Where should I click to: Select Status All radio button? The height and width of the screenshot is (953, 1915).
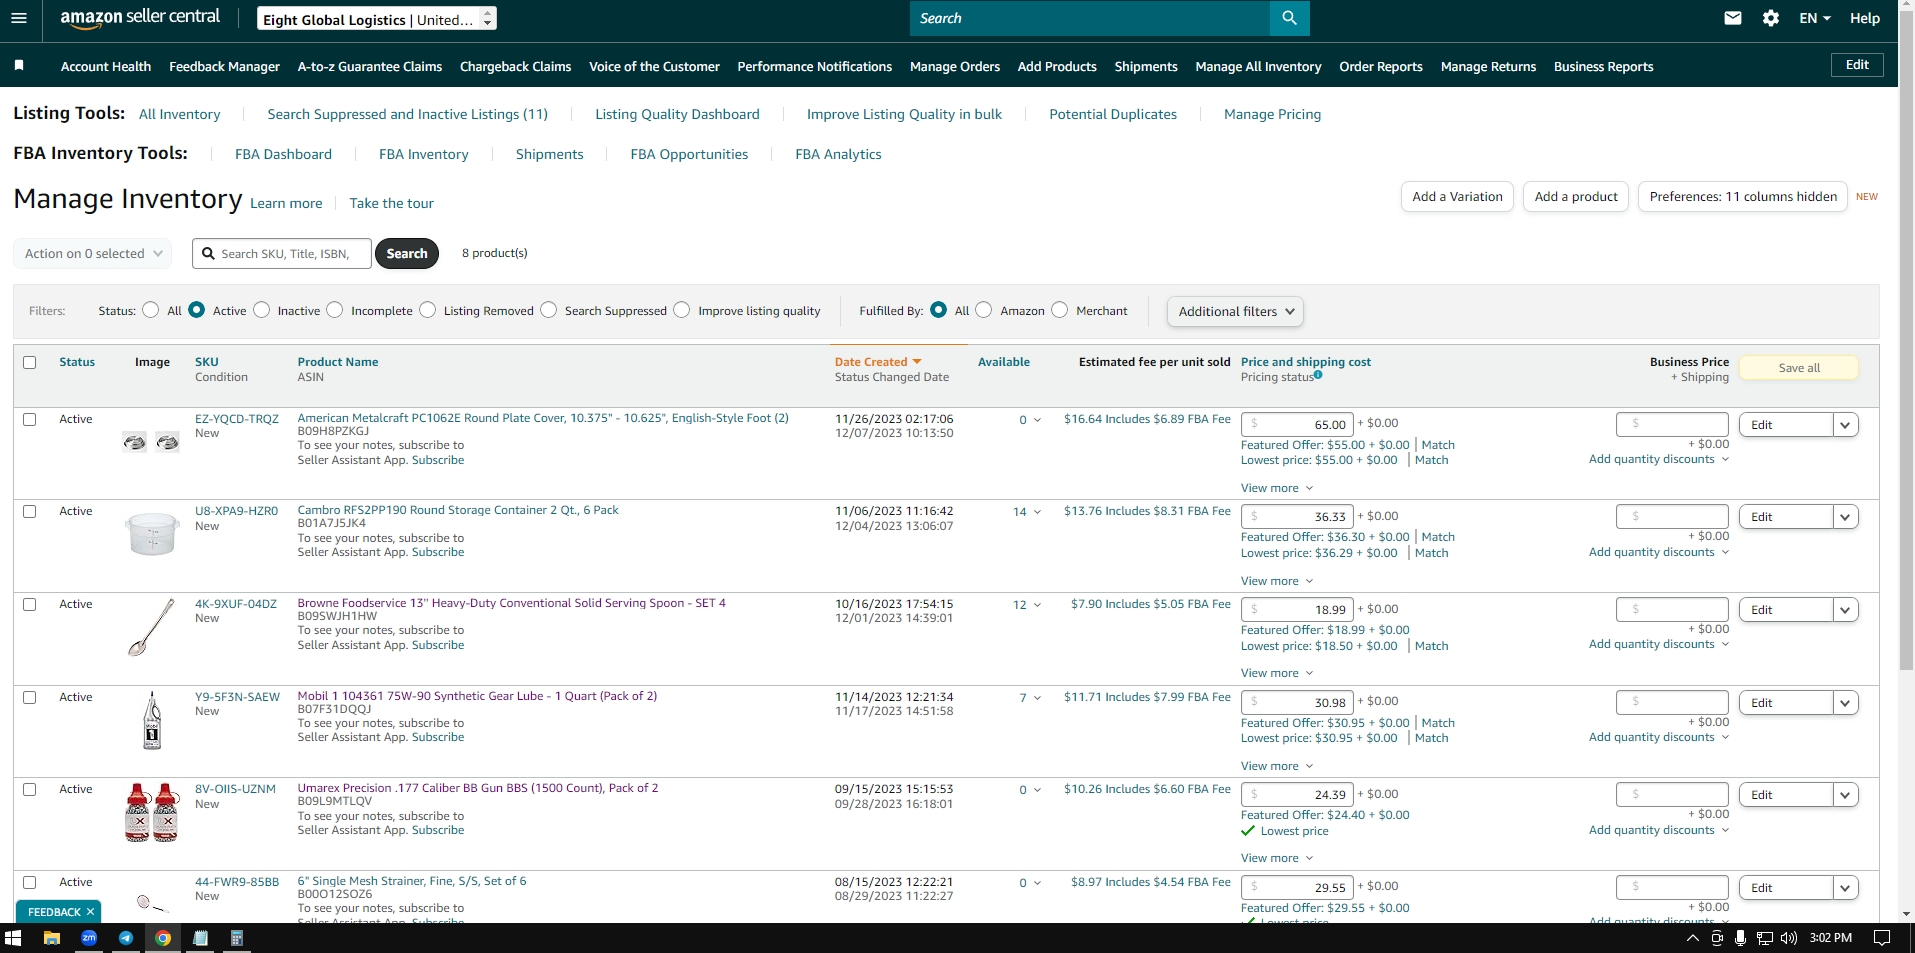coord(151,310)
